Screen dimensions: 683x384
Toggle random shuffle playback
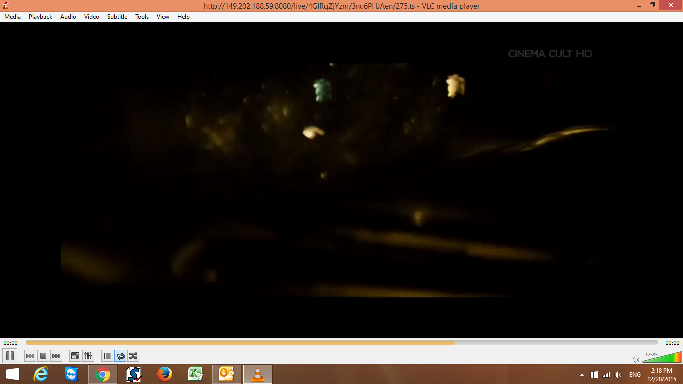tap(133, 356)
